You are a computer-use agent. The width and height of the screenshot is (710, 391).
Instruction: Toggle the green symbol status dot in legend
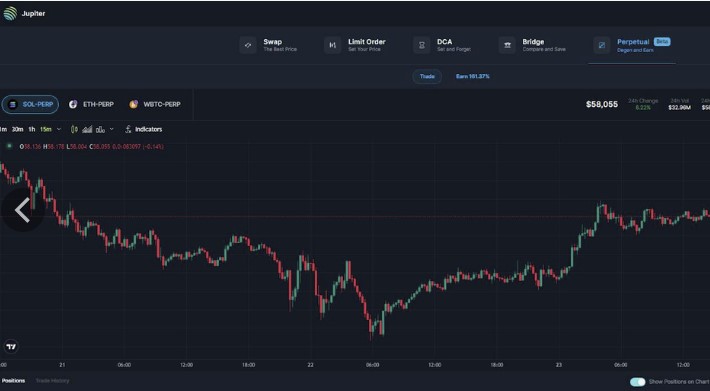click(x=9, y=146)
